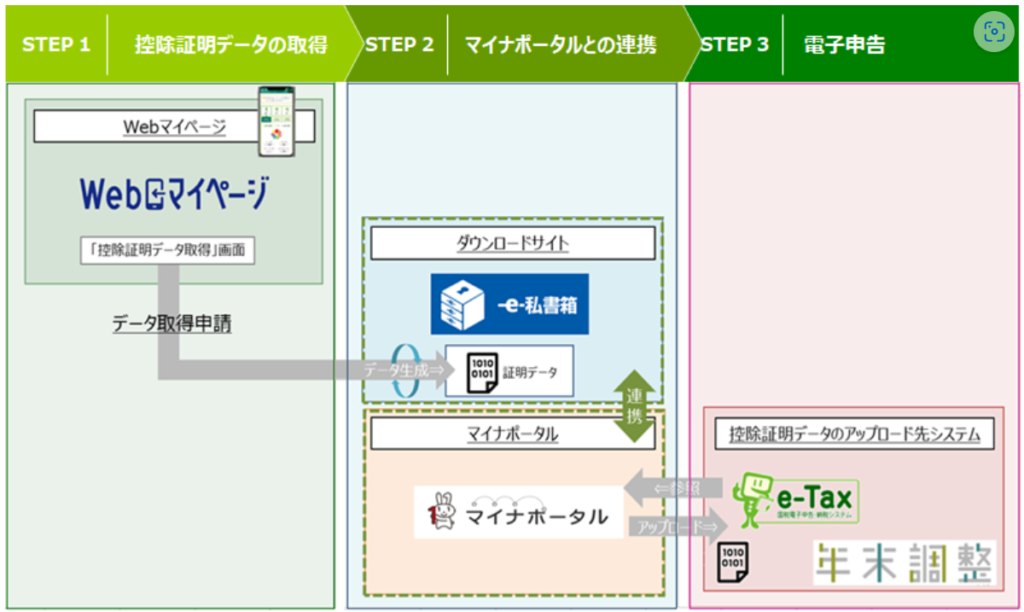Click the 「控除証明データ取得」画面 button

pyautogui.click(x=167, y=251)
